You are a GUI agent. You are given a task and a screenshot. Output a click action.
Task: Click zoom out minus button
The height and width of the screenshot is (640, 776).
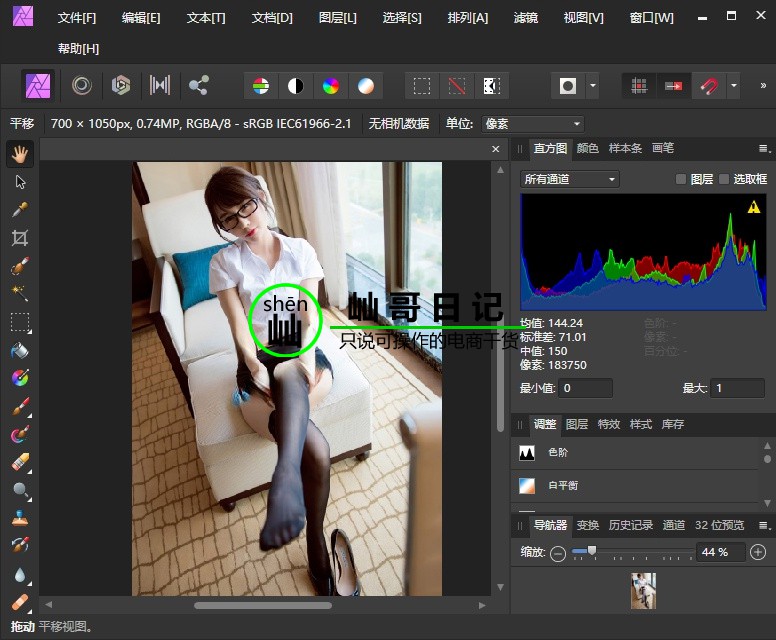point(558,553)
